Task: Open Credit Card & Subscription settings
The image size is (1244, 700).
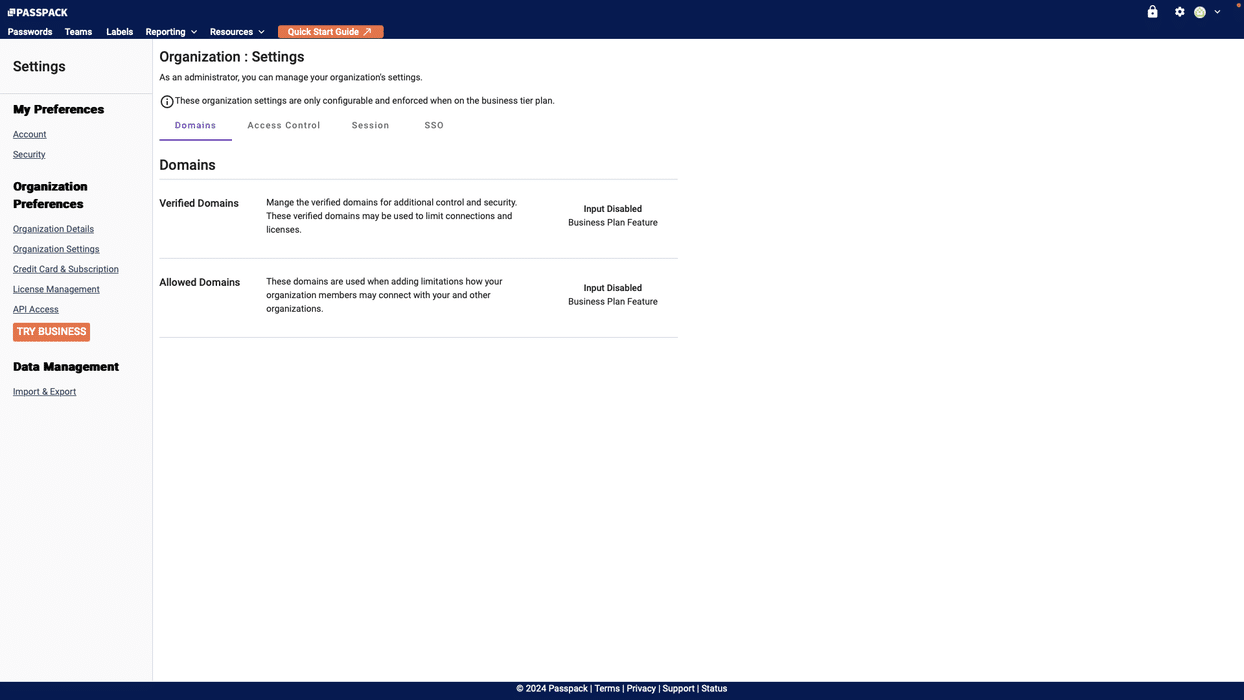Action: [x=65, y=269]
